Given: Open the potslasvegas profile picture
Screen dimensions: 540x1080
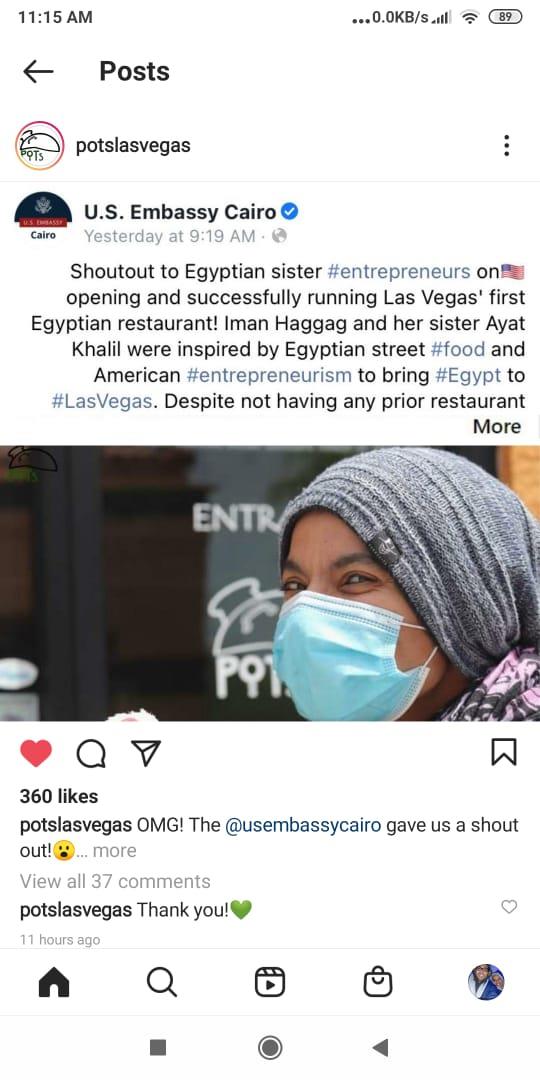Looking at the screenshot, I should [x=39, y=145].
